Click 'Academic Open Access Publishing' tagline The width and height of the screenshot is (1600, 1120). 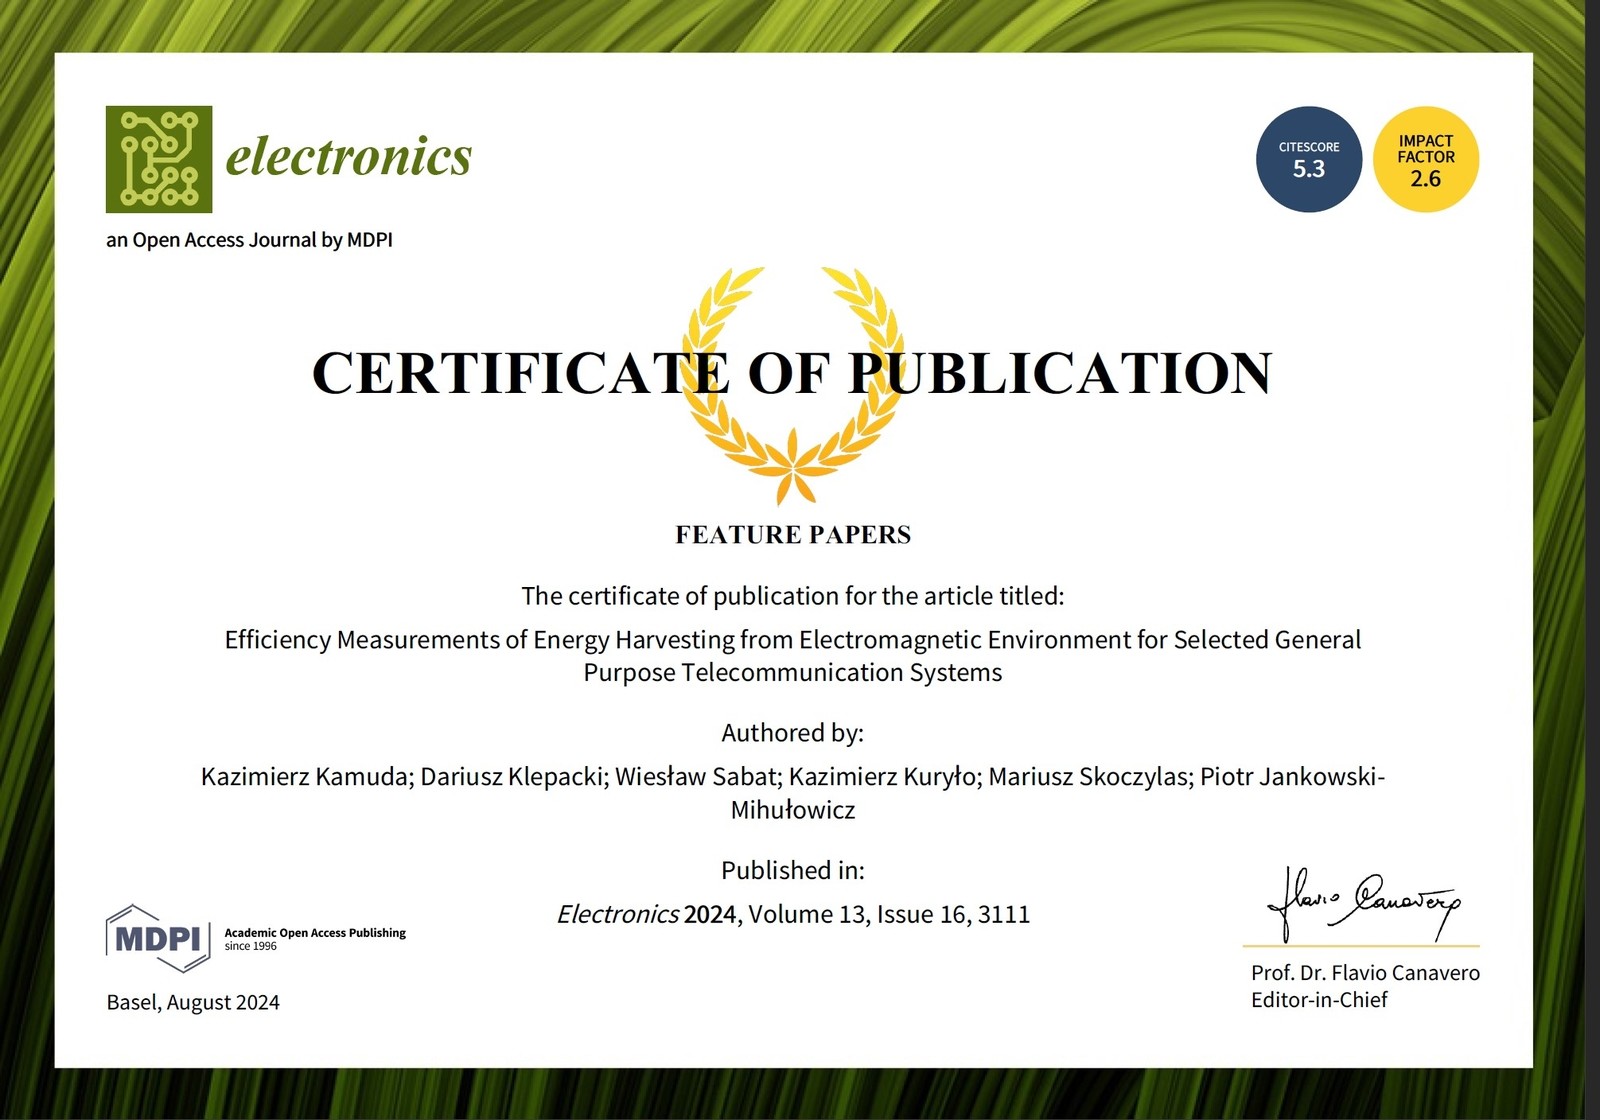pyautogui.click(x=315, y=933)
